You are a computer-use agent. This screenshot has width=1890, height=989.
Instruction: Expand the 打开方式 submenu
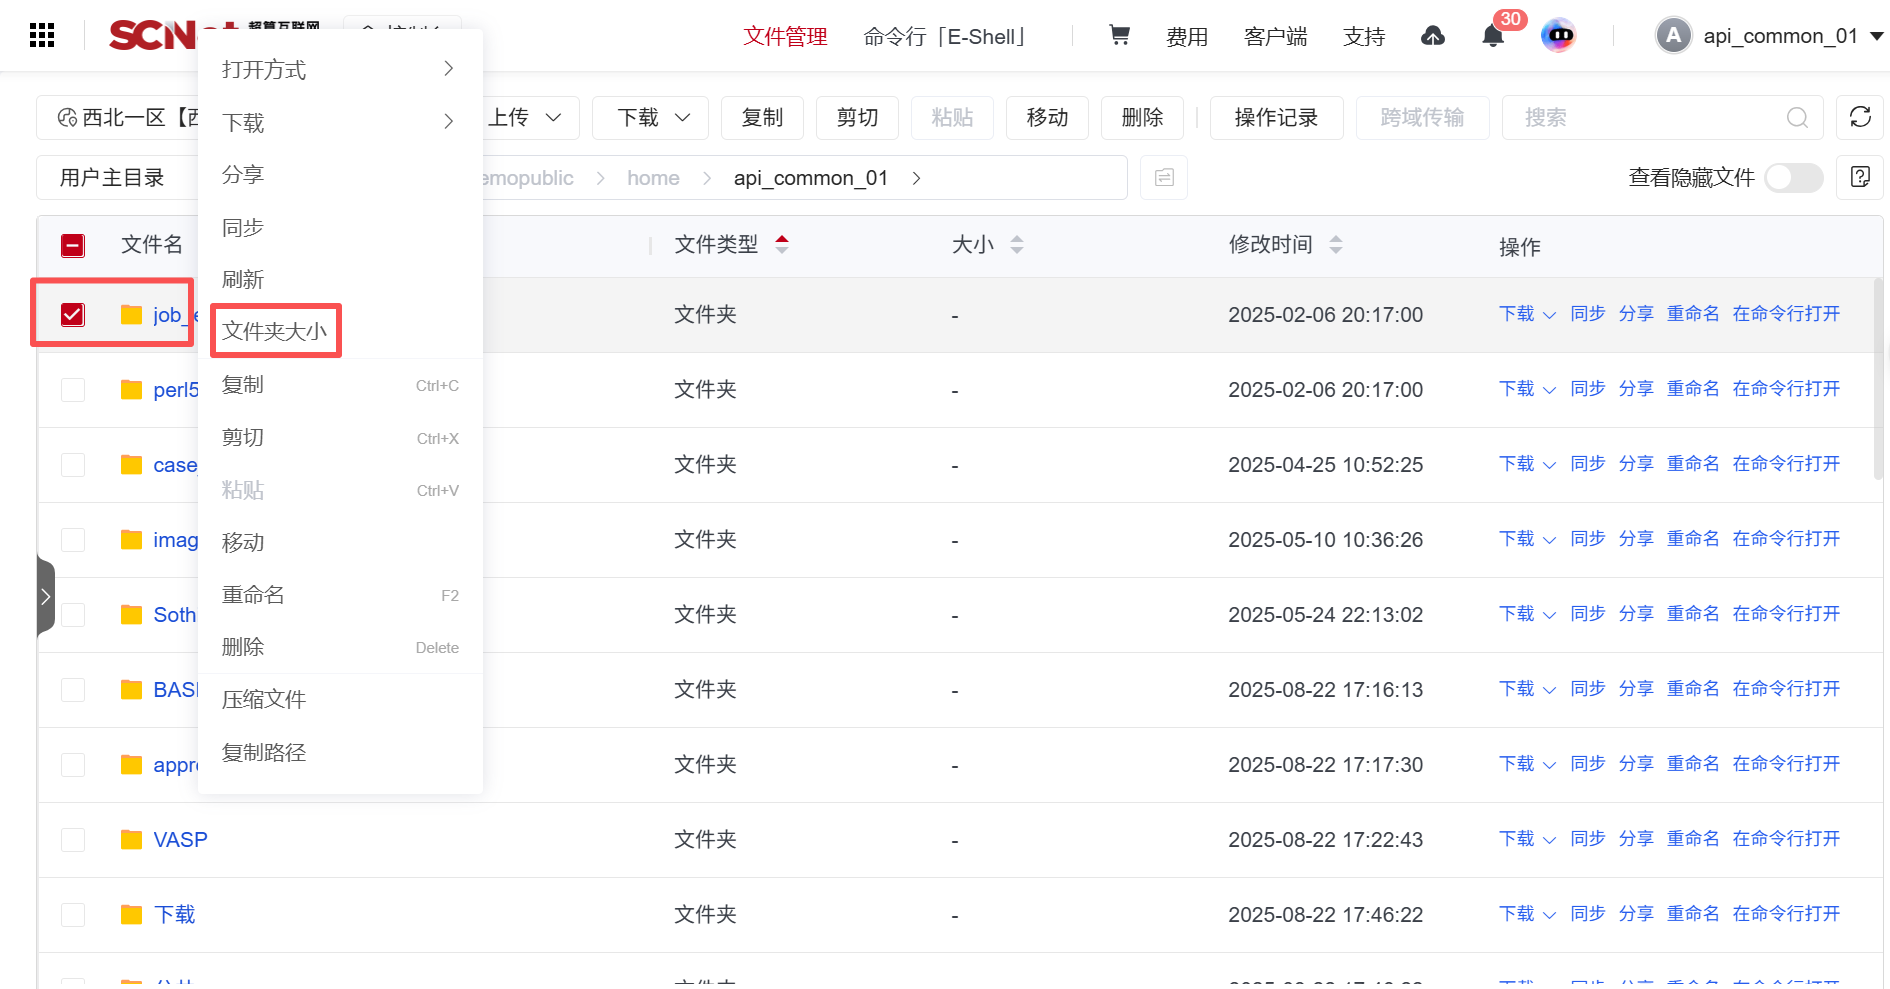click(x=340, y=69)
